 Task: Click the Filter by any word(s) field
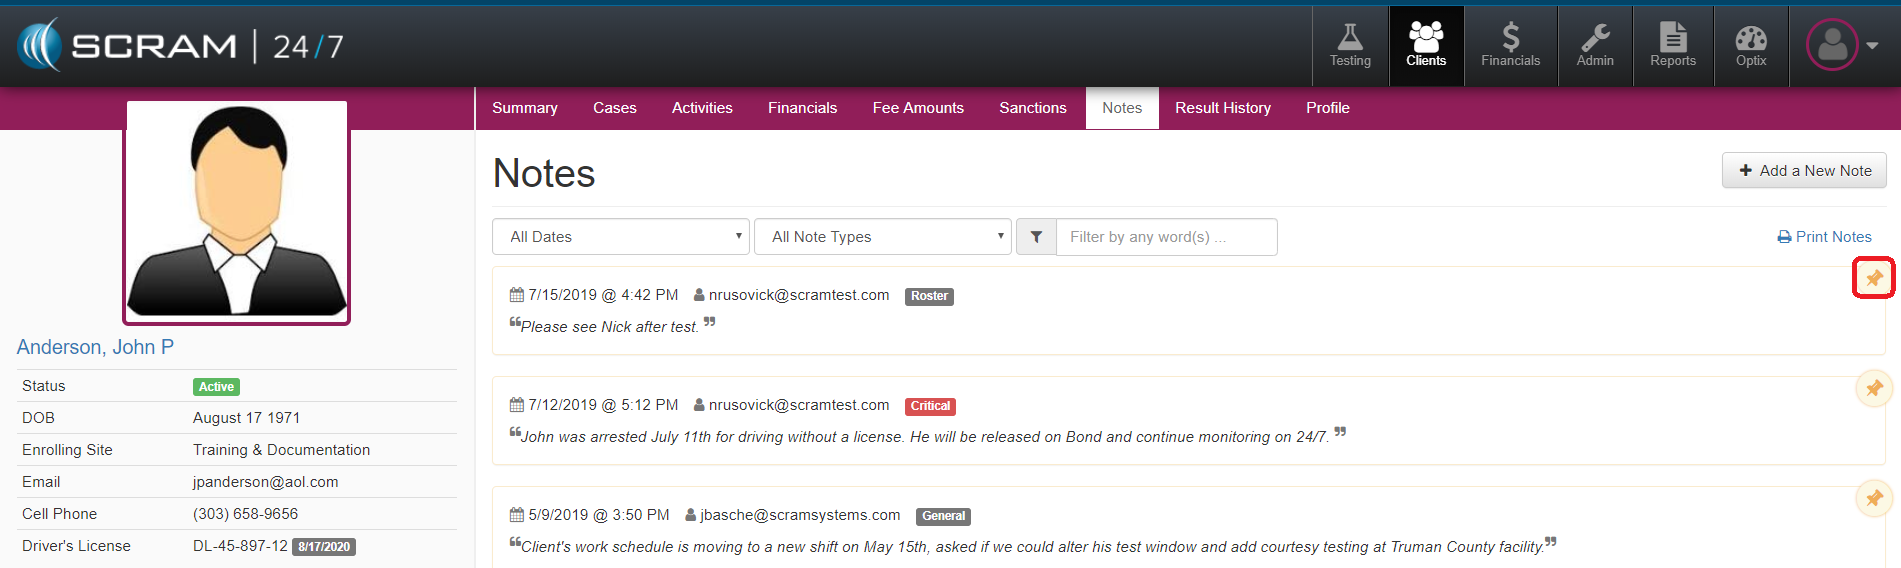tap(1166, 237)
